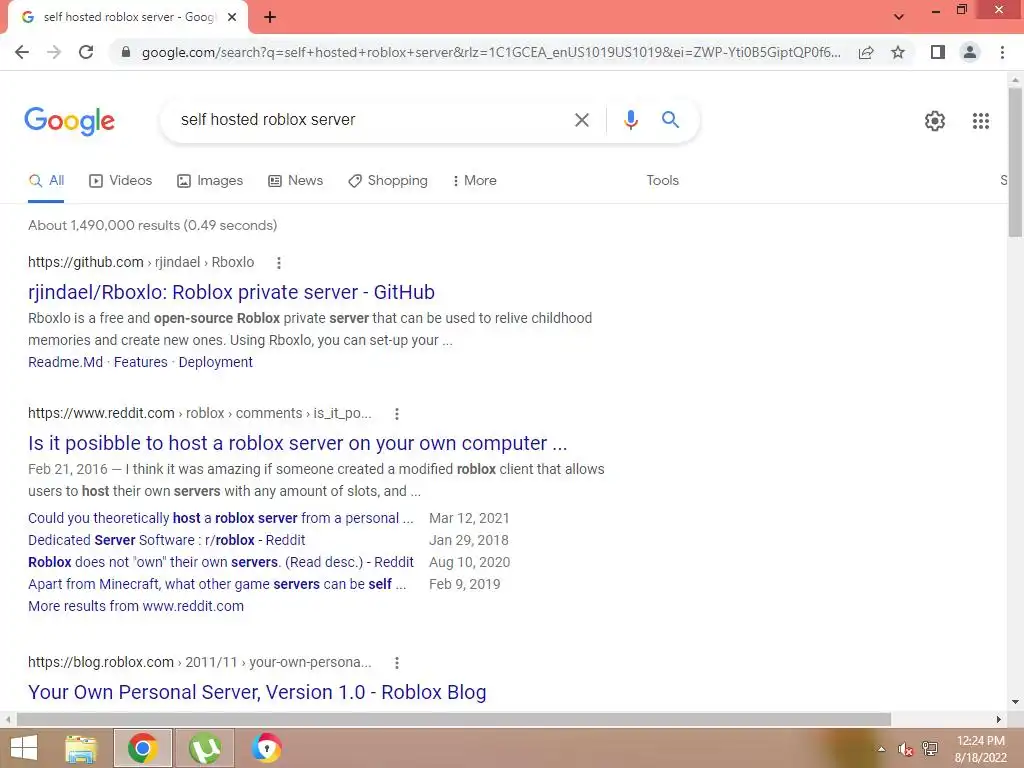
Task: Open search Tools options
Action: click(662, 181)
